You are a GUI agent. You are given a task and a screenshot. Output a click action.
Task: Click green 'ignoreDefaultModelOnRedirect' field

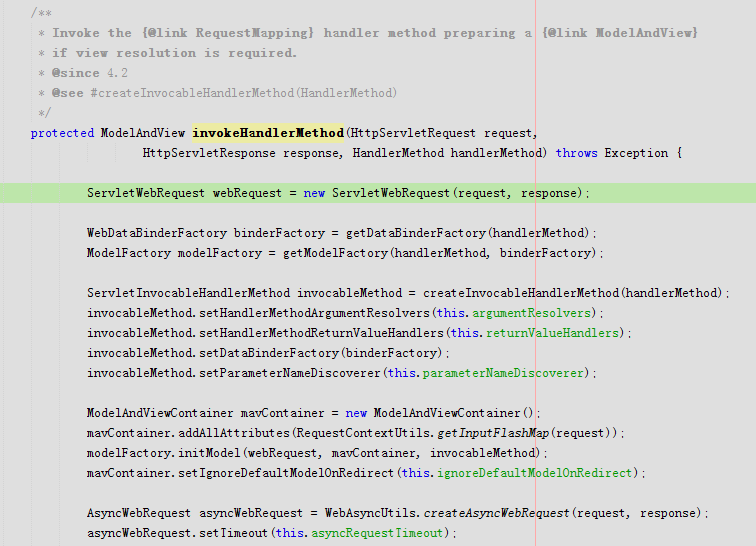coord(534,473)
